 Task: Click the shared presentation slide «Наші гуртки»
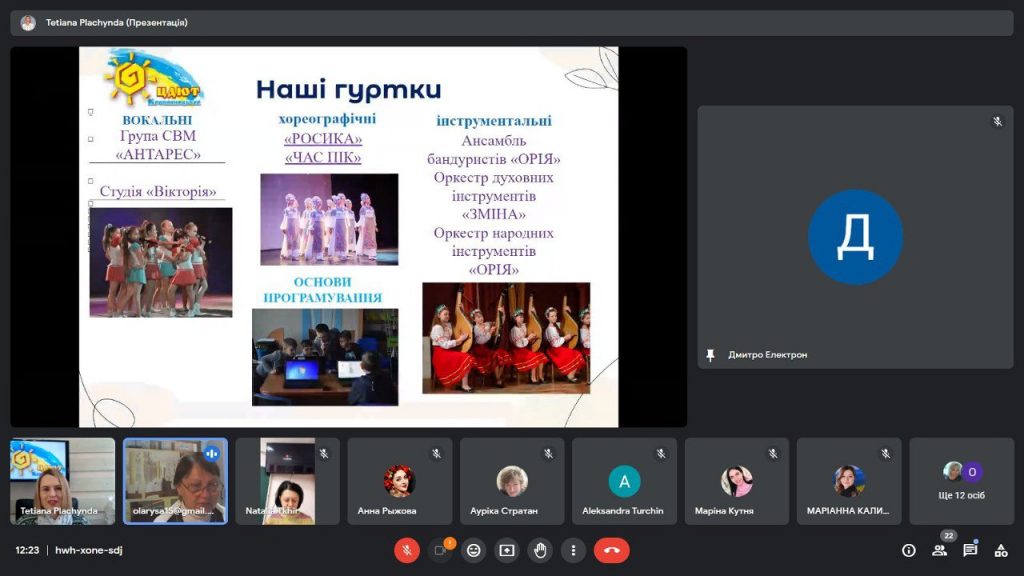tap(348, 237)
